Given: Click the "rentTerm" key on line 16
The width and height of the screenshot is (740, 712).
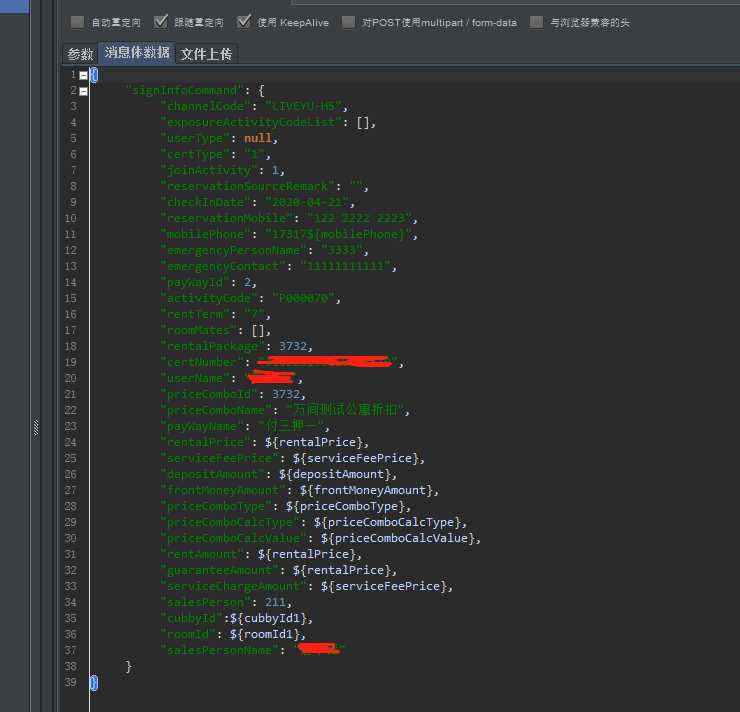Looking at the screenshot, I should [195, 314].
